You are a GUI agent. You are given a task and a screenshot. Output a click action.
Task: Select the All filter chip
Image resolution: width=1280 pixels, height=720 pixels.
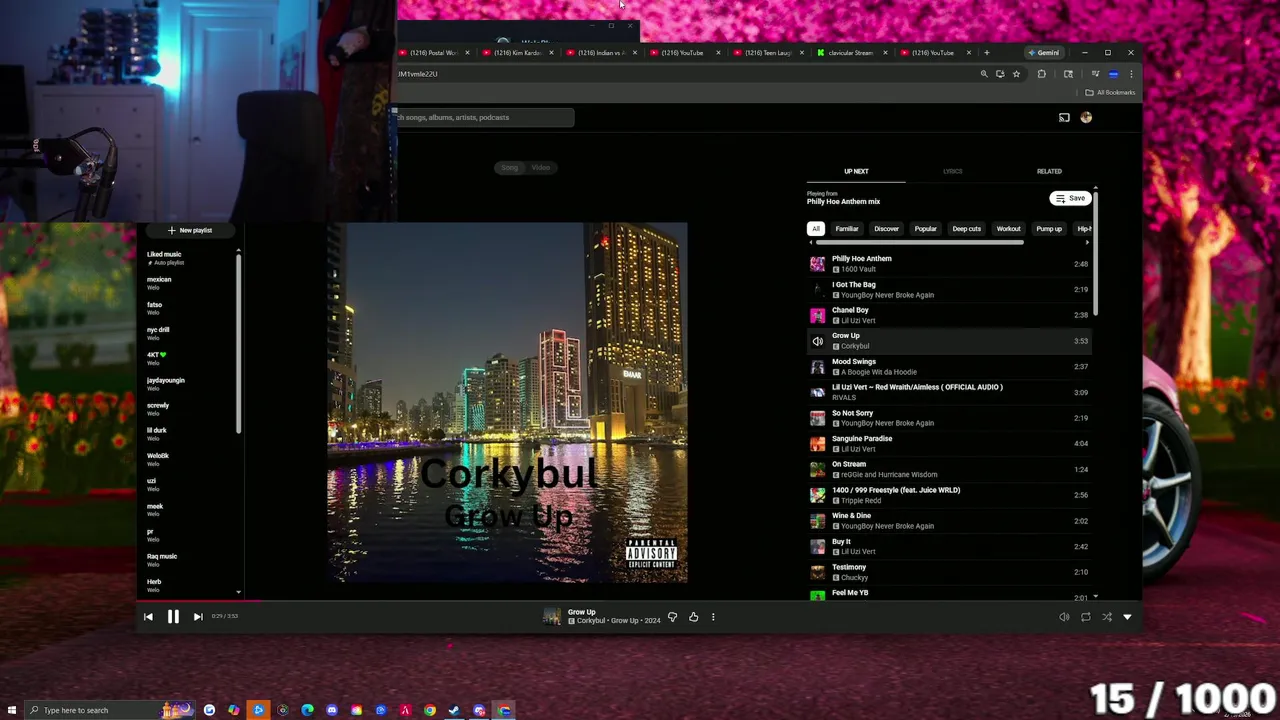tap(816, 229)
